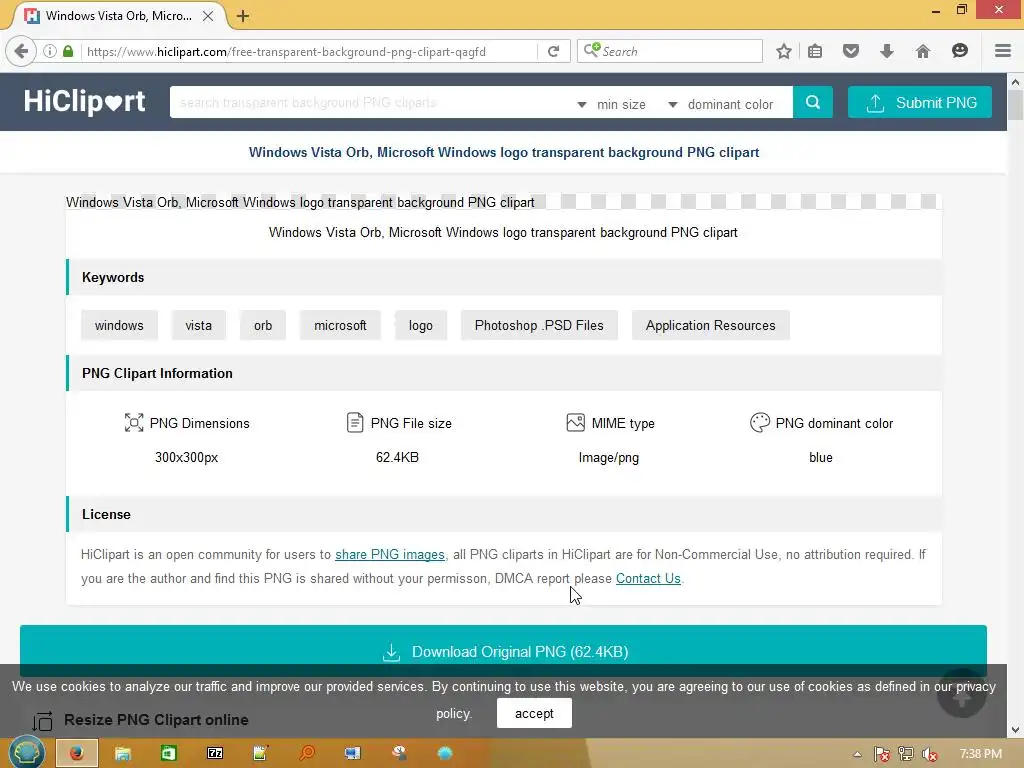The width and height of the screenshot is (1024, 768).
Task: Click the HiClipart logo
Action: point(84,101)
